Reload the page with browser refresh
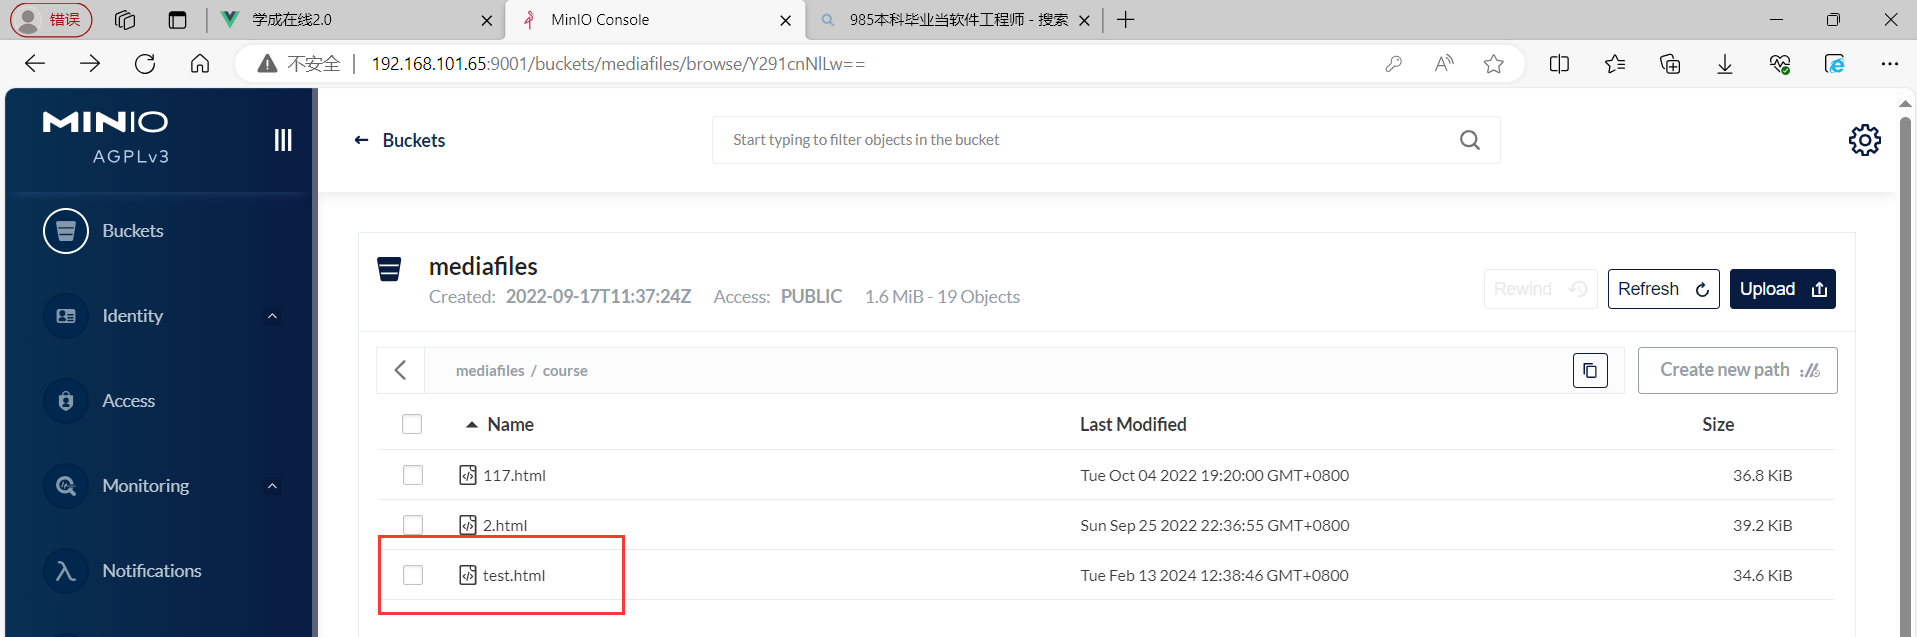 [x=145, y=64]
